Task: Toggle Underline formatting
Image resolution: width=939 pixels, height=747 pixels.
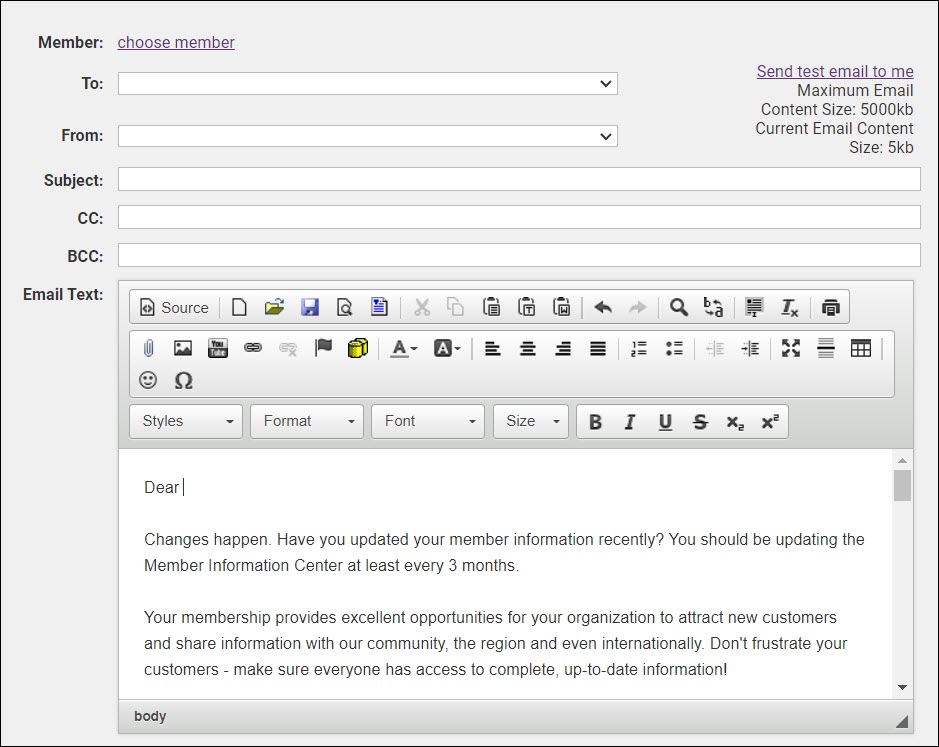Action: click(x=665, y=422)
